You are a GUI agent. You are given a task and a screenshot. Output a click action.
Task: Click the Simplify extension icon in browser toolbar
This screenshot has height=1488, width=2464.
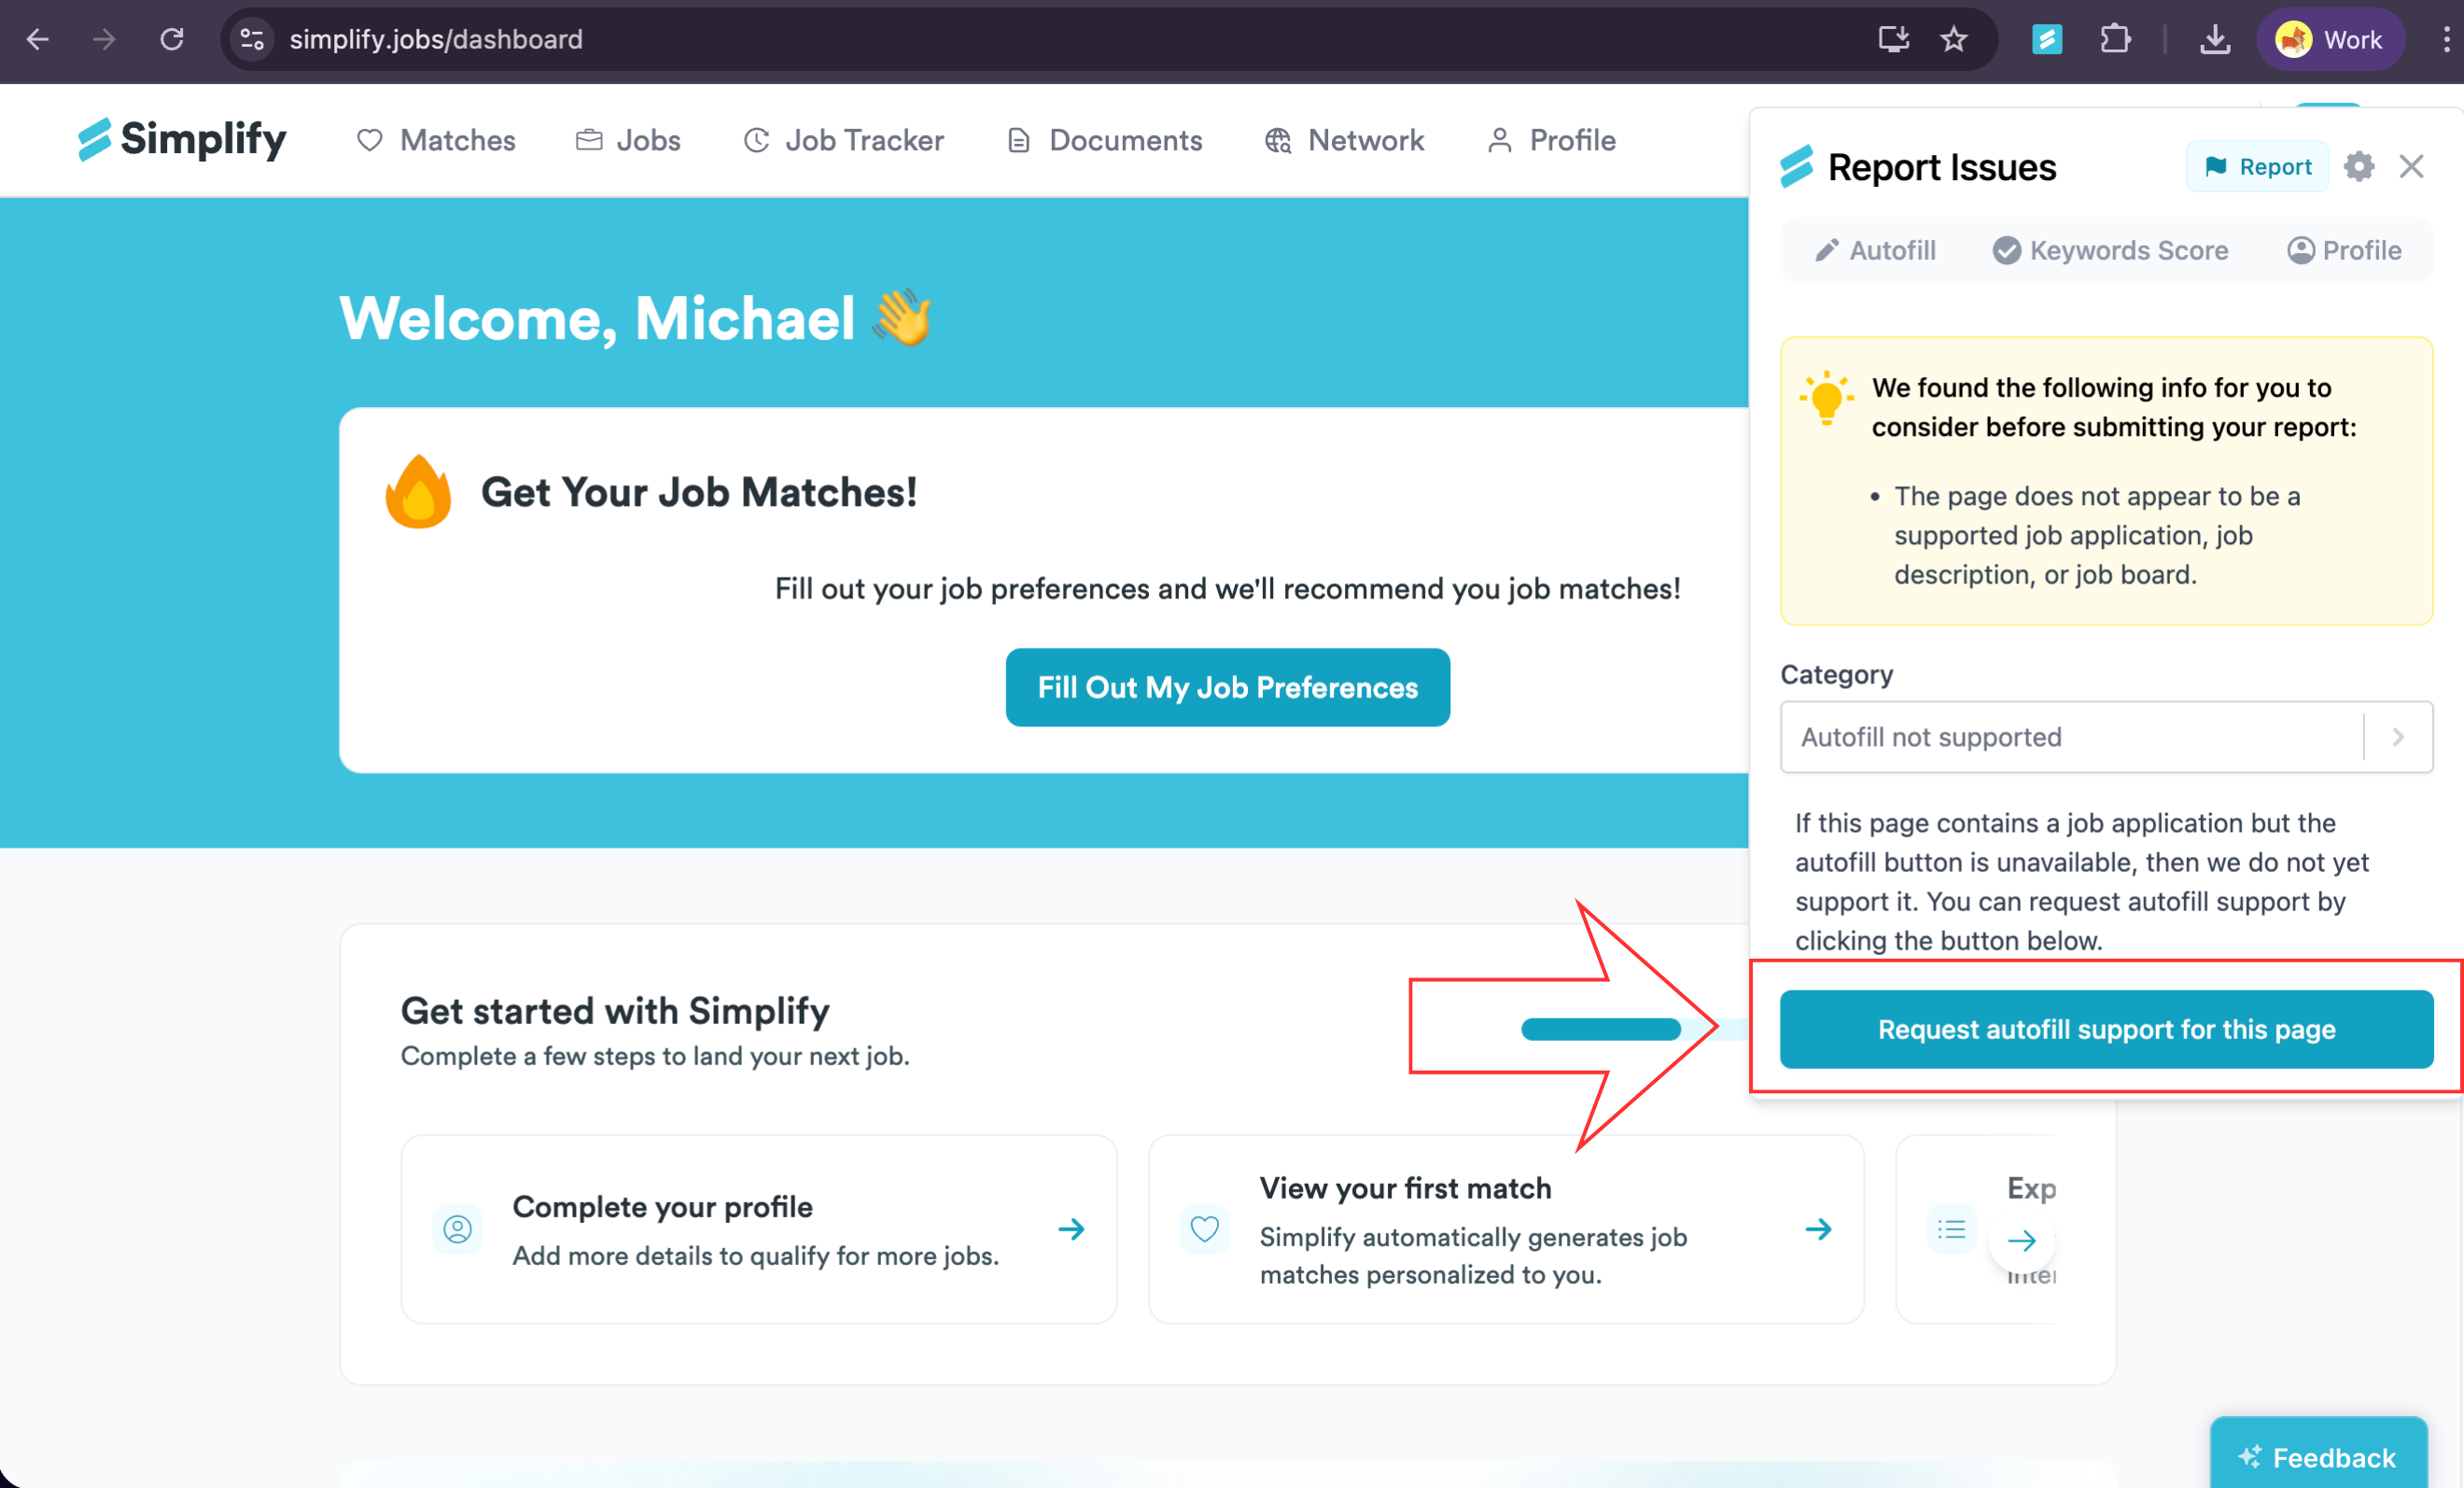click(2046, 40)
